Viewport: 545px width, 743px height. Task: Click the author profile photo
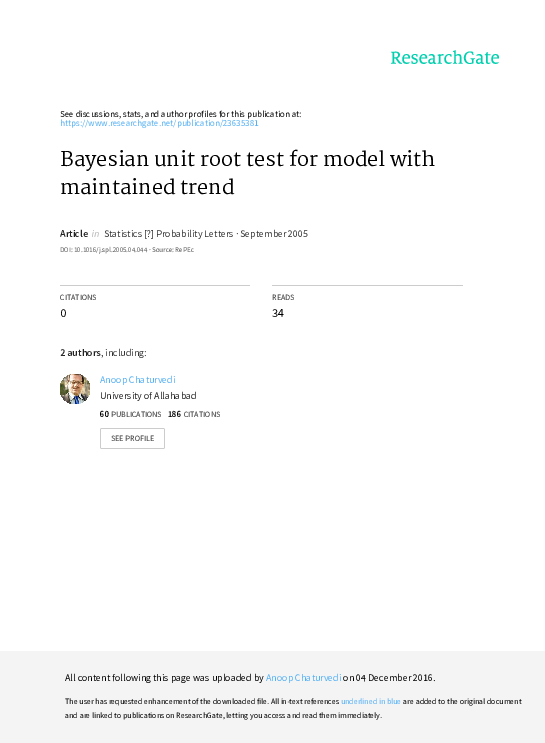(75, 389)
